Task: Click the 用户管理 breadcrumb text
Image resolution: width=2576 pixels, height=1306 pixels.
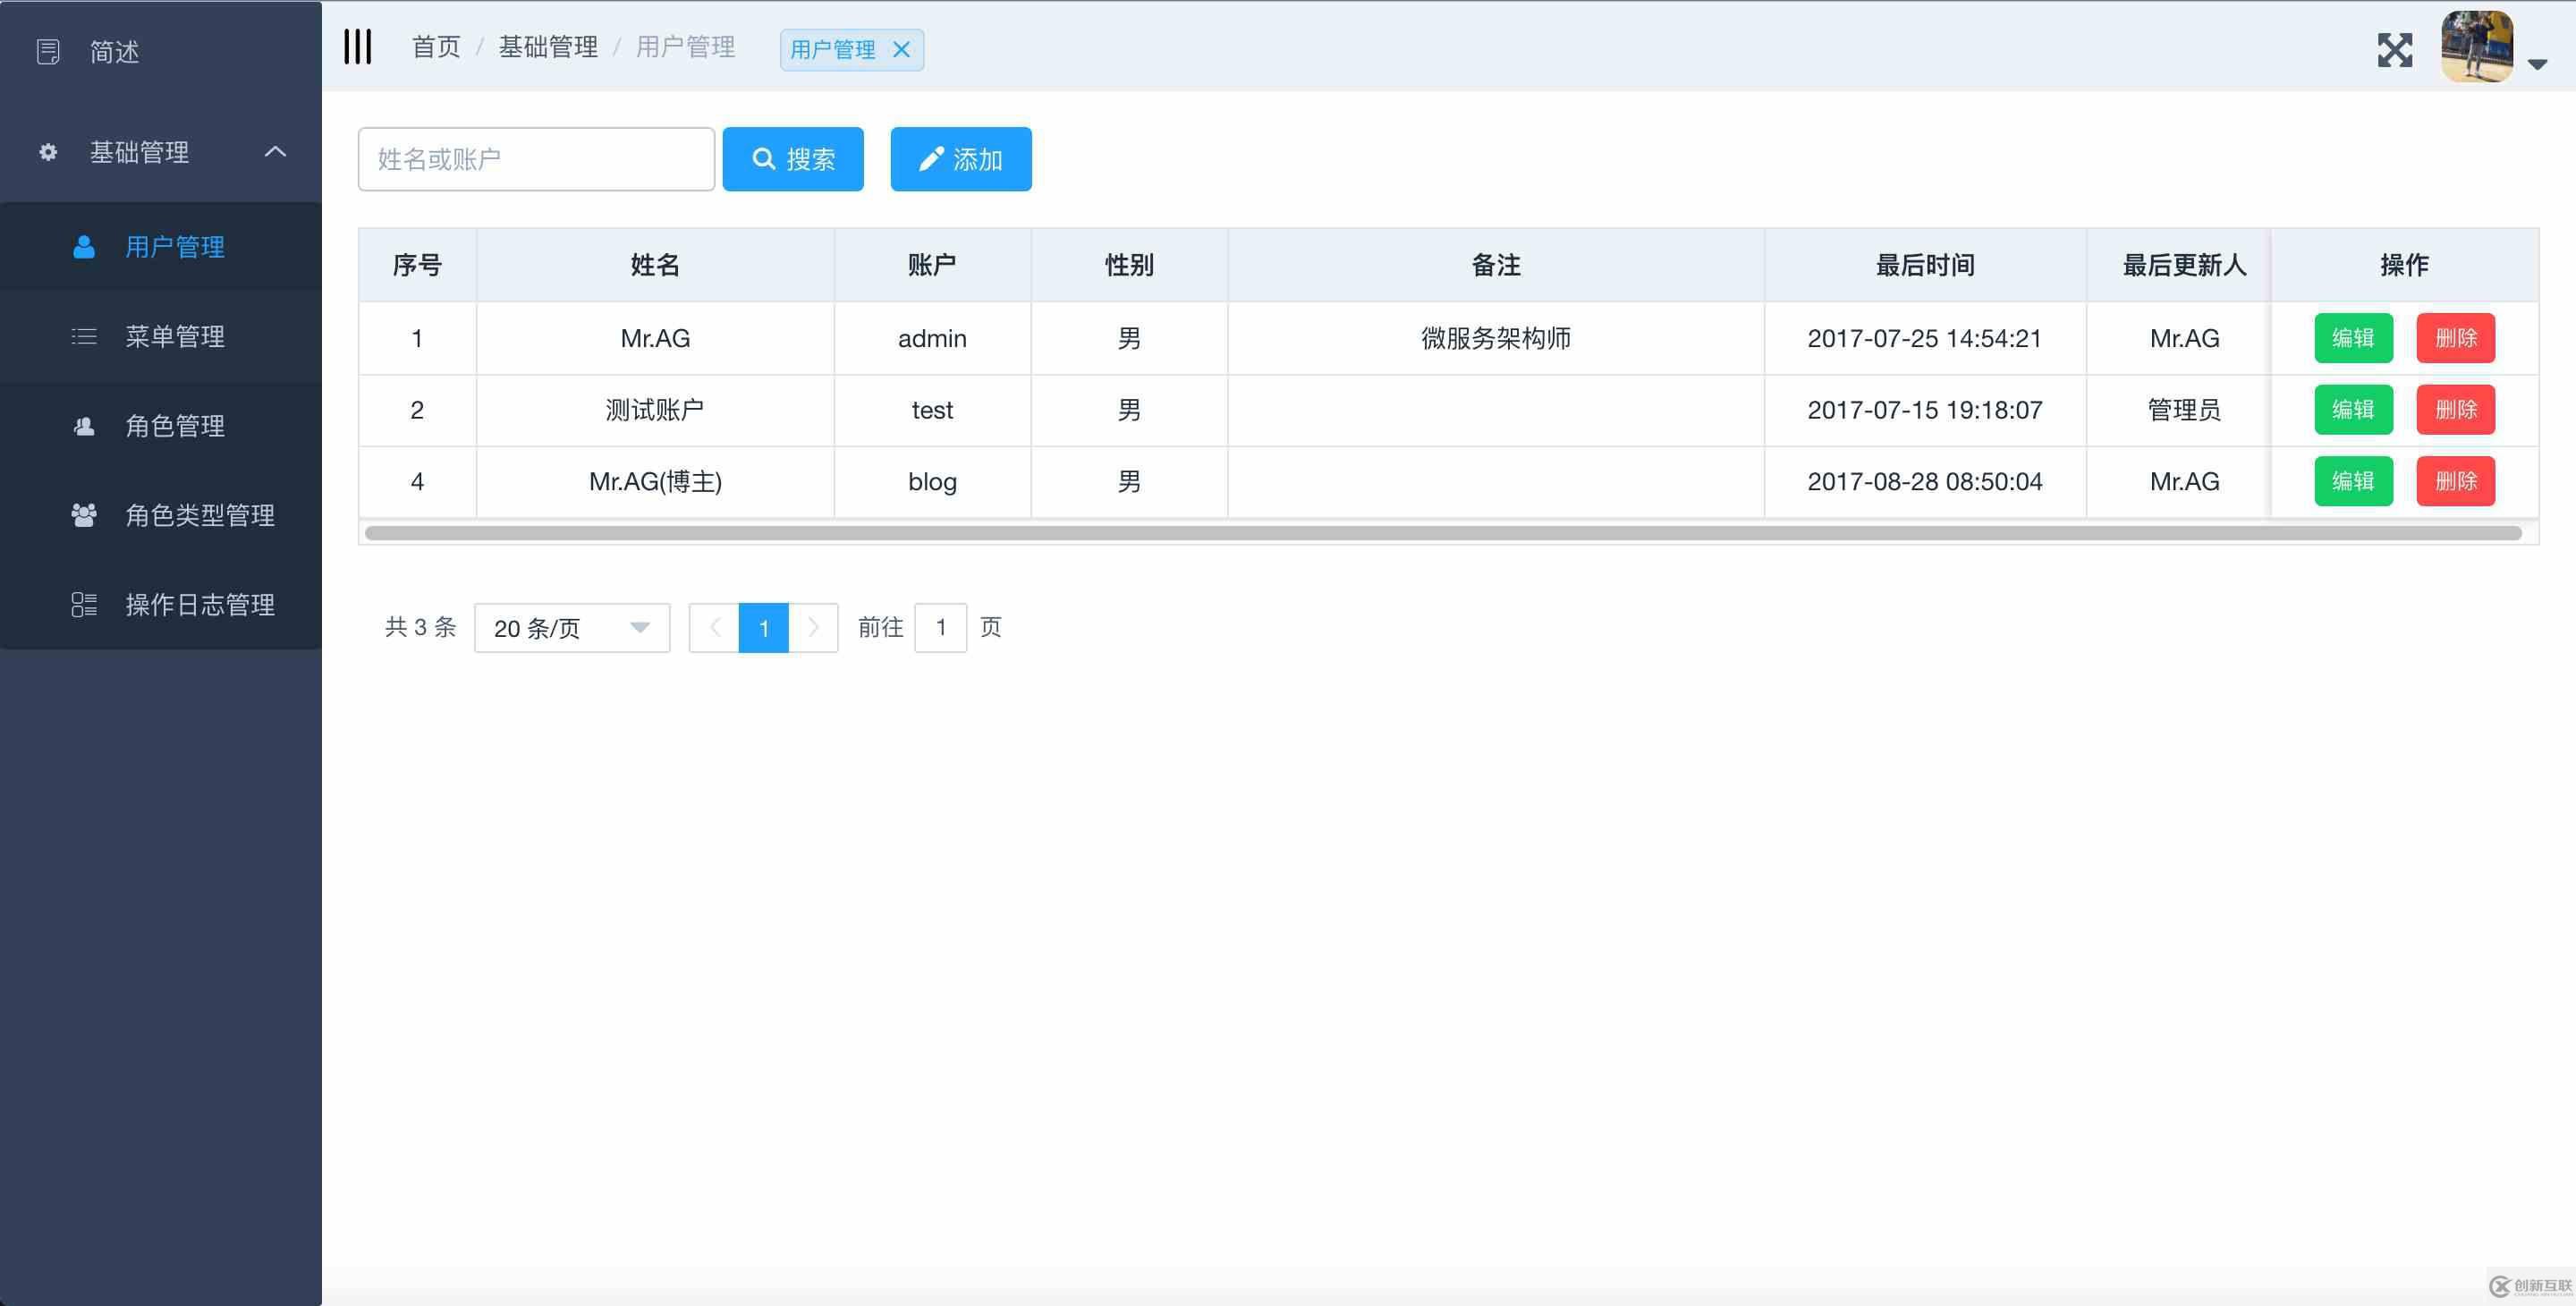Action: pyautogui.click(x=686, y=46)
